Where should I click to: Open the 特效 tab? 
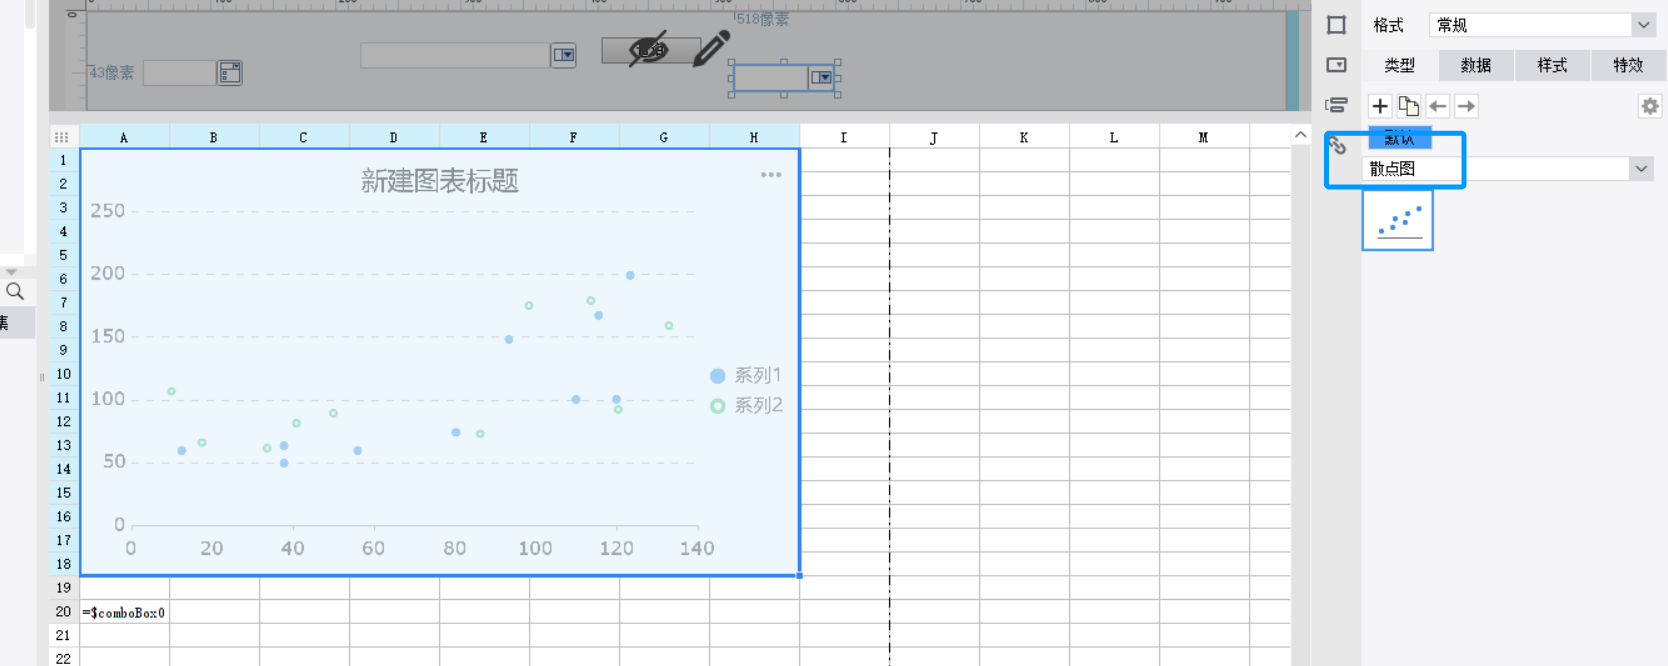pos(1627,65)
